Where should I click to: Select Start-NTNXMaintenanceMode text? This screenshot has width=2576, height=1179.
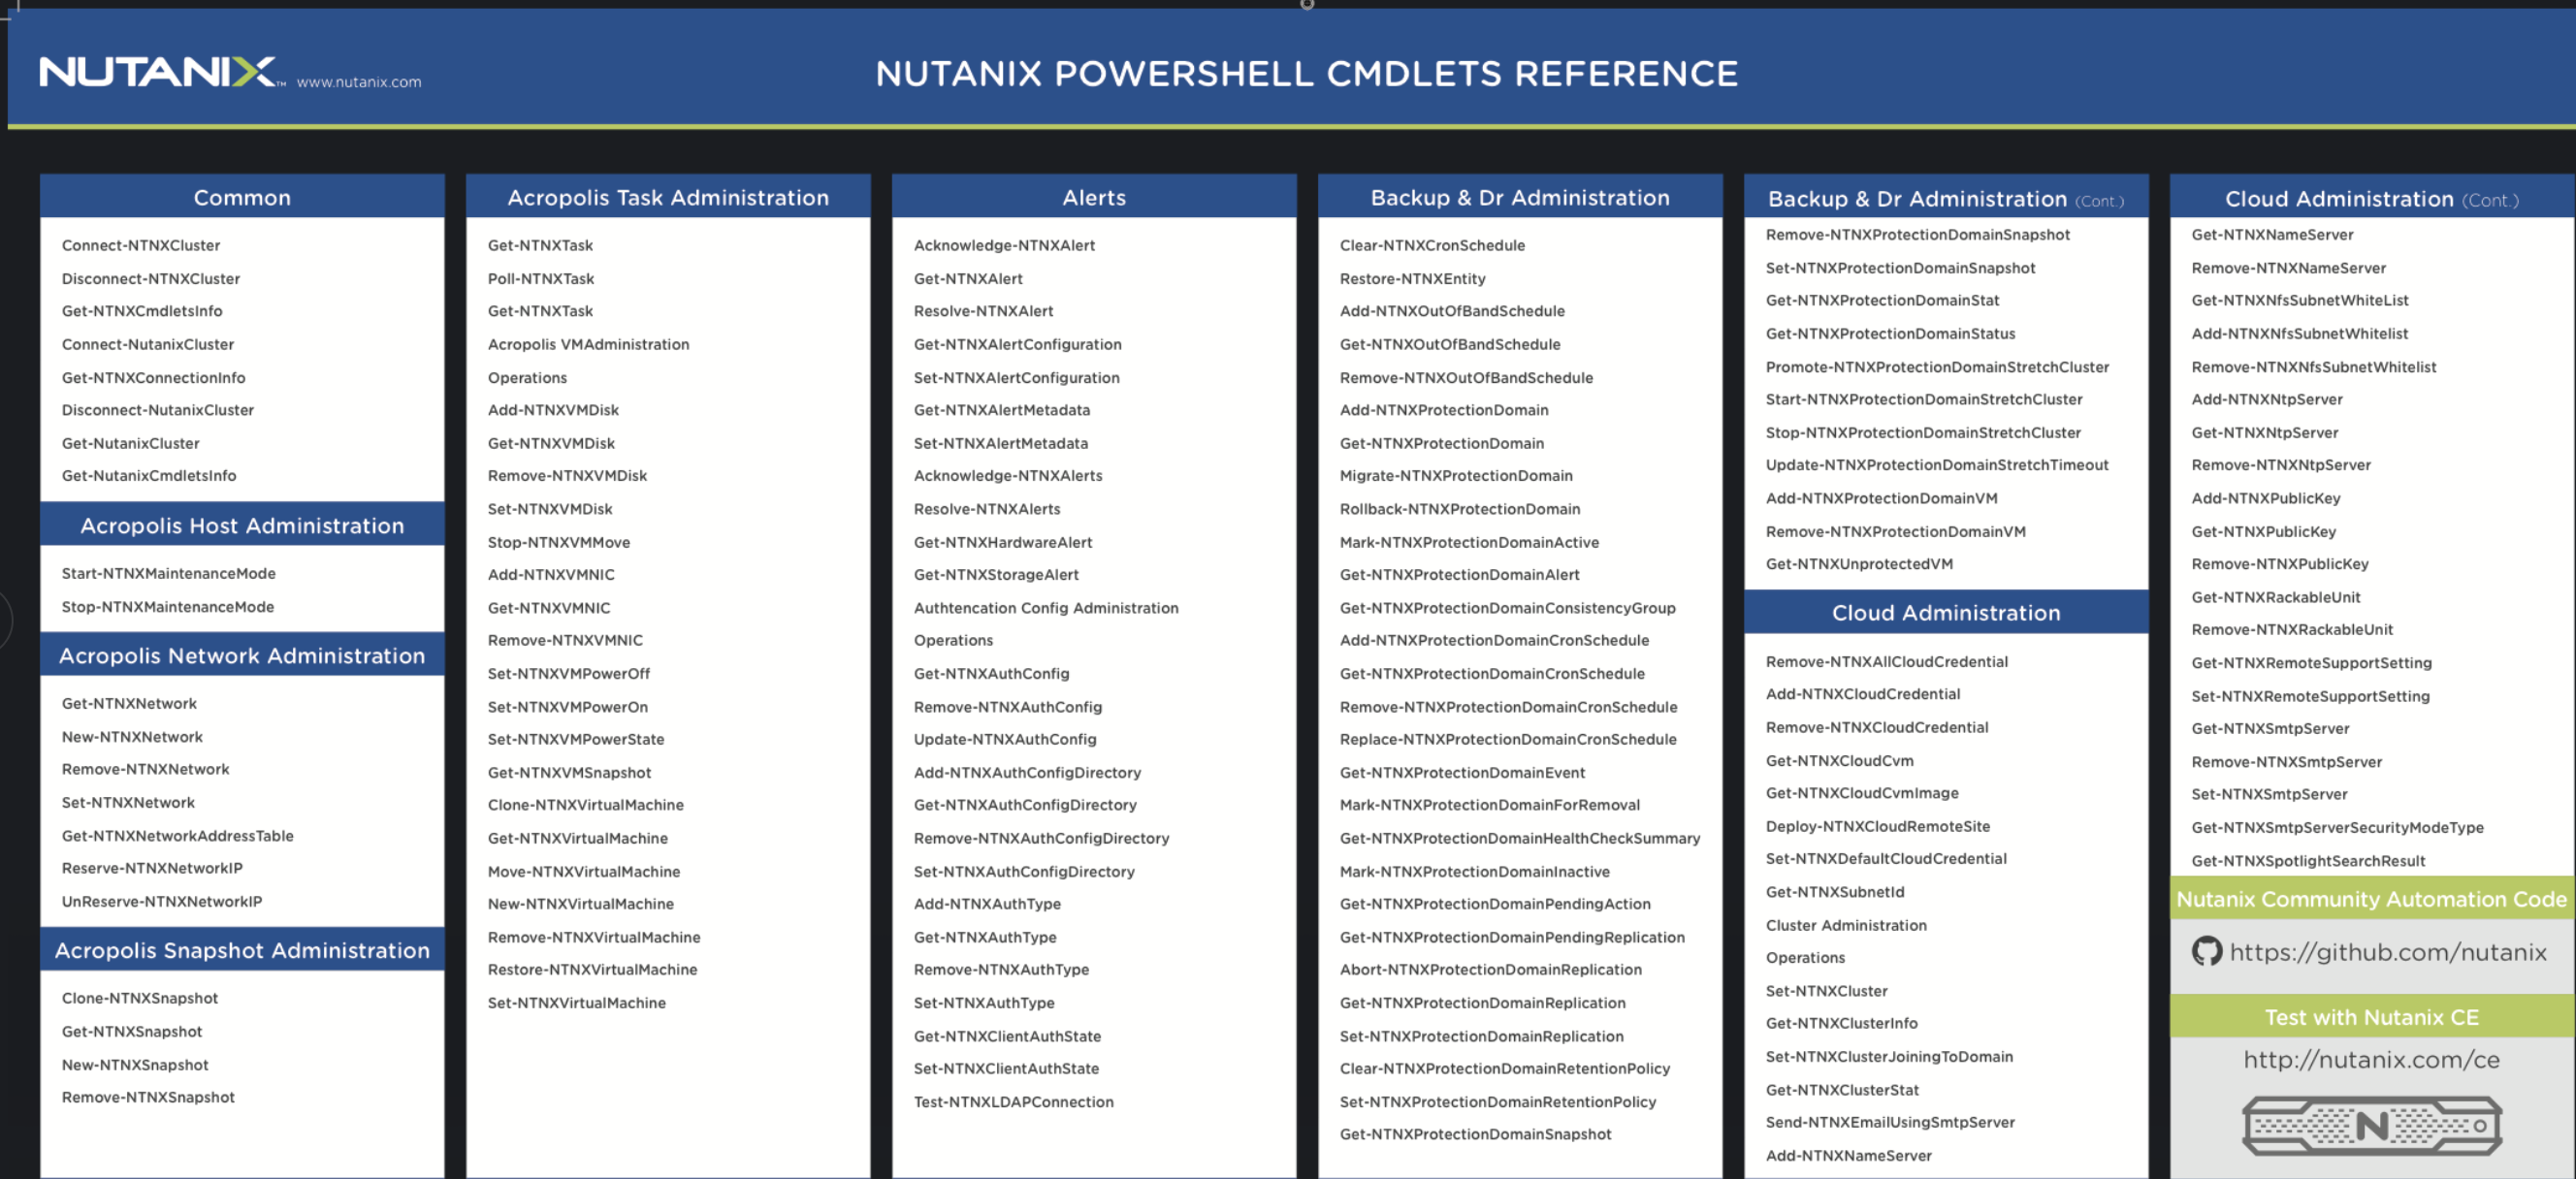[x=169, y=573]
